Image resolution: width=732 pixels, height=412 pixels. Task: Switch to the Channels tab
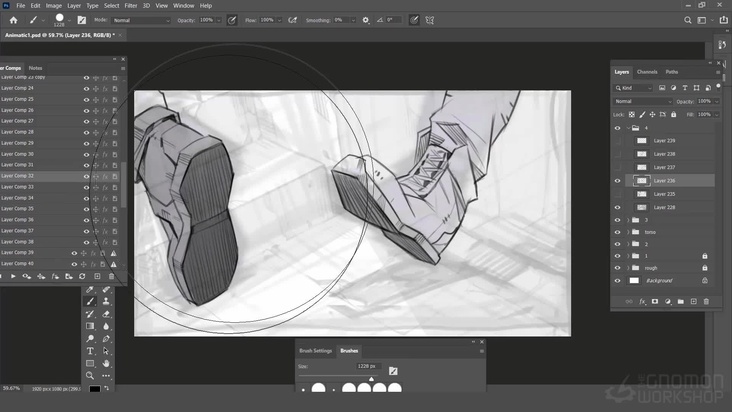click(647, 72)
